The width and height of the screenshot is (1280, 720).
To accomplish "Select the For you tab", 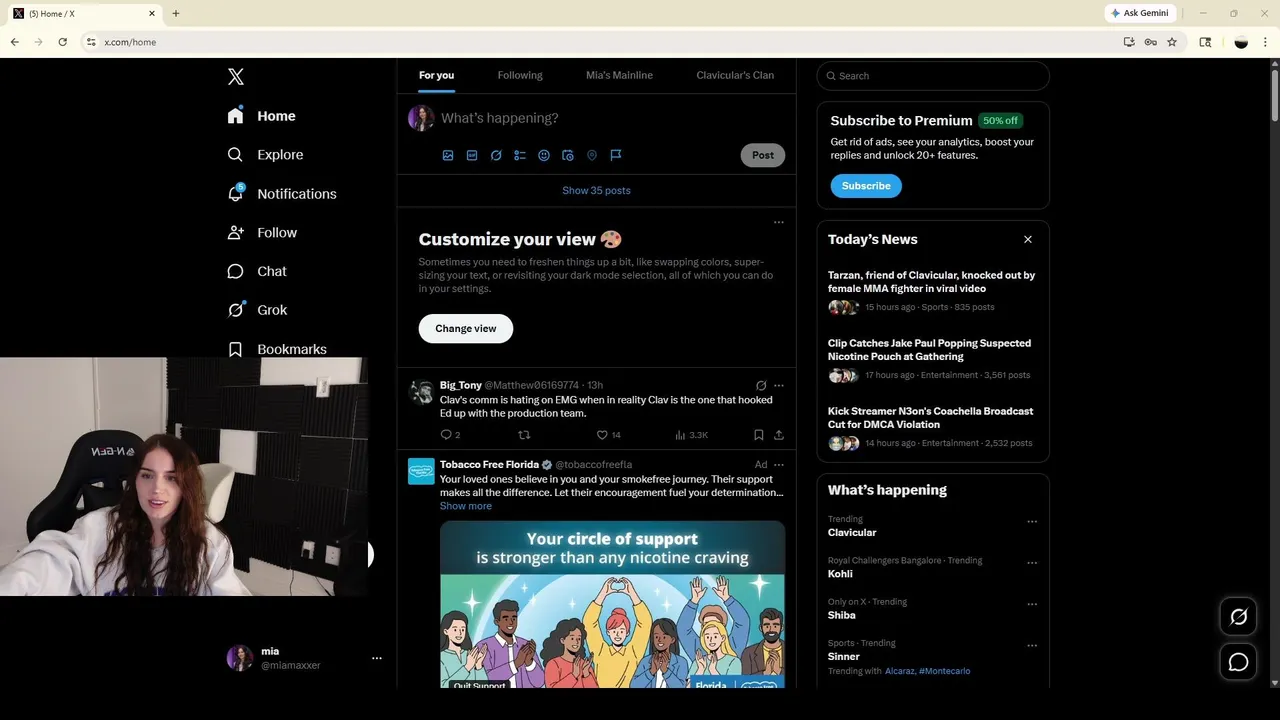I will [x=436, y=75].
